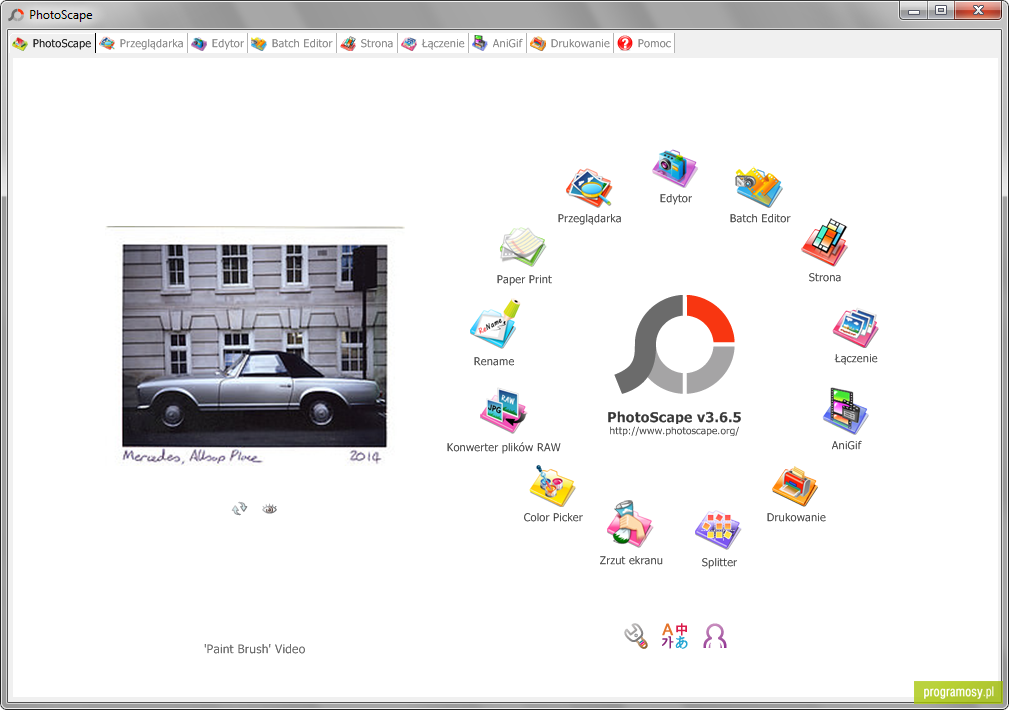Refresh the preview photo with the arrows icon
The height and width of the screenshot is (710, 1009).
(239, 509)
